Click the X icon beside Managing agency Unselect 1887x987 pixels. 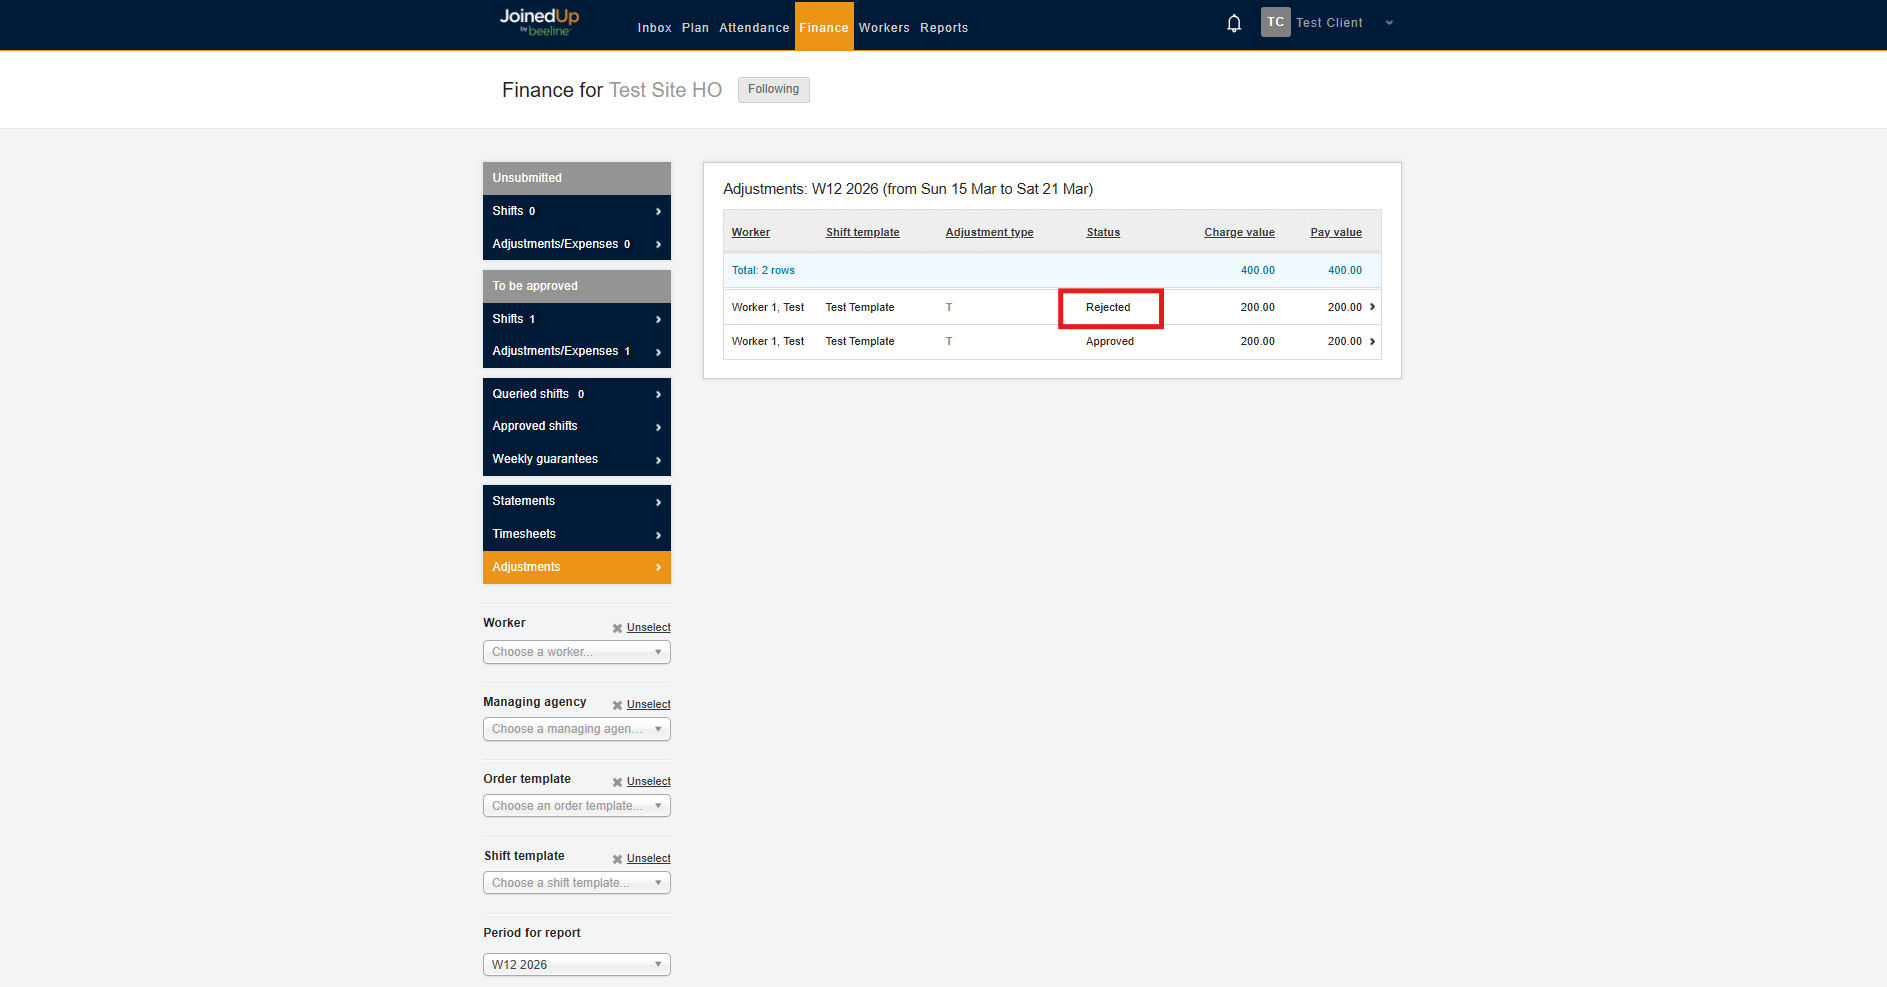click(617, 705)
